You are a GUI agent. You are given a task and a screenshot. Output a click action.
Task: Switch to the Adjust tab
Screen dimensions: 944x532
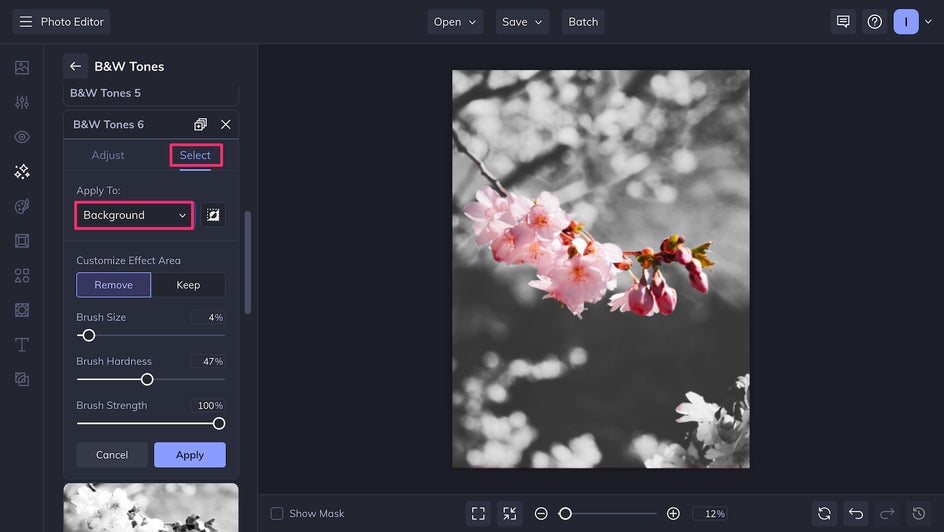(108, 155)
